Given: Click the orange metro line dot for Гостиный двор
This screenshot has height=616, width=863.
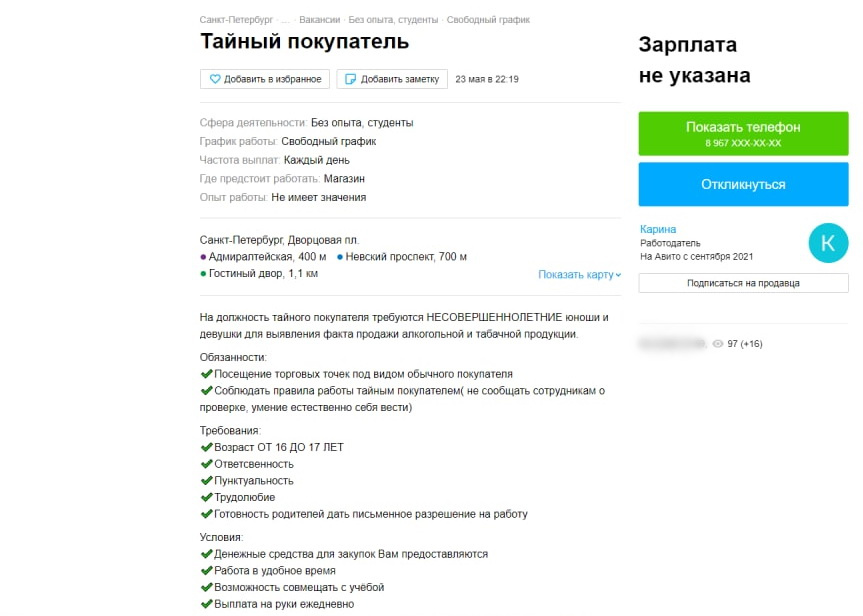Looking at the screenshot, I should pyautogui.click(x=202, y=275).
